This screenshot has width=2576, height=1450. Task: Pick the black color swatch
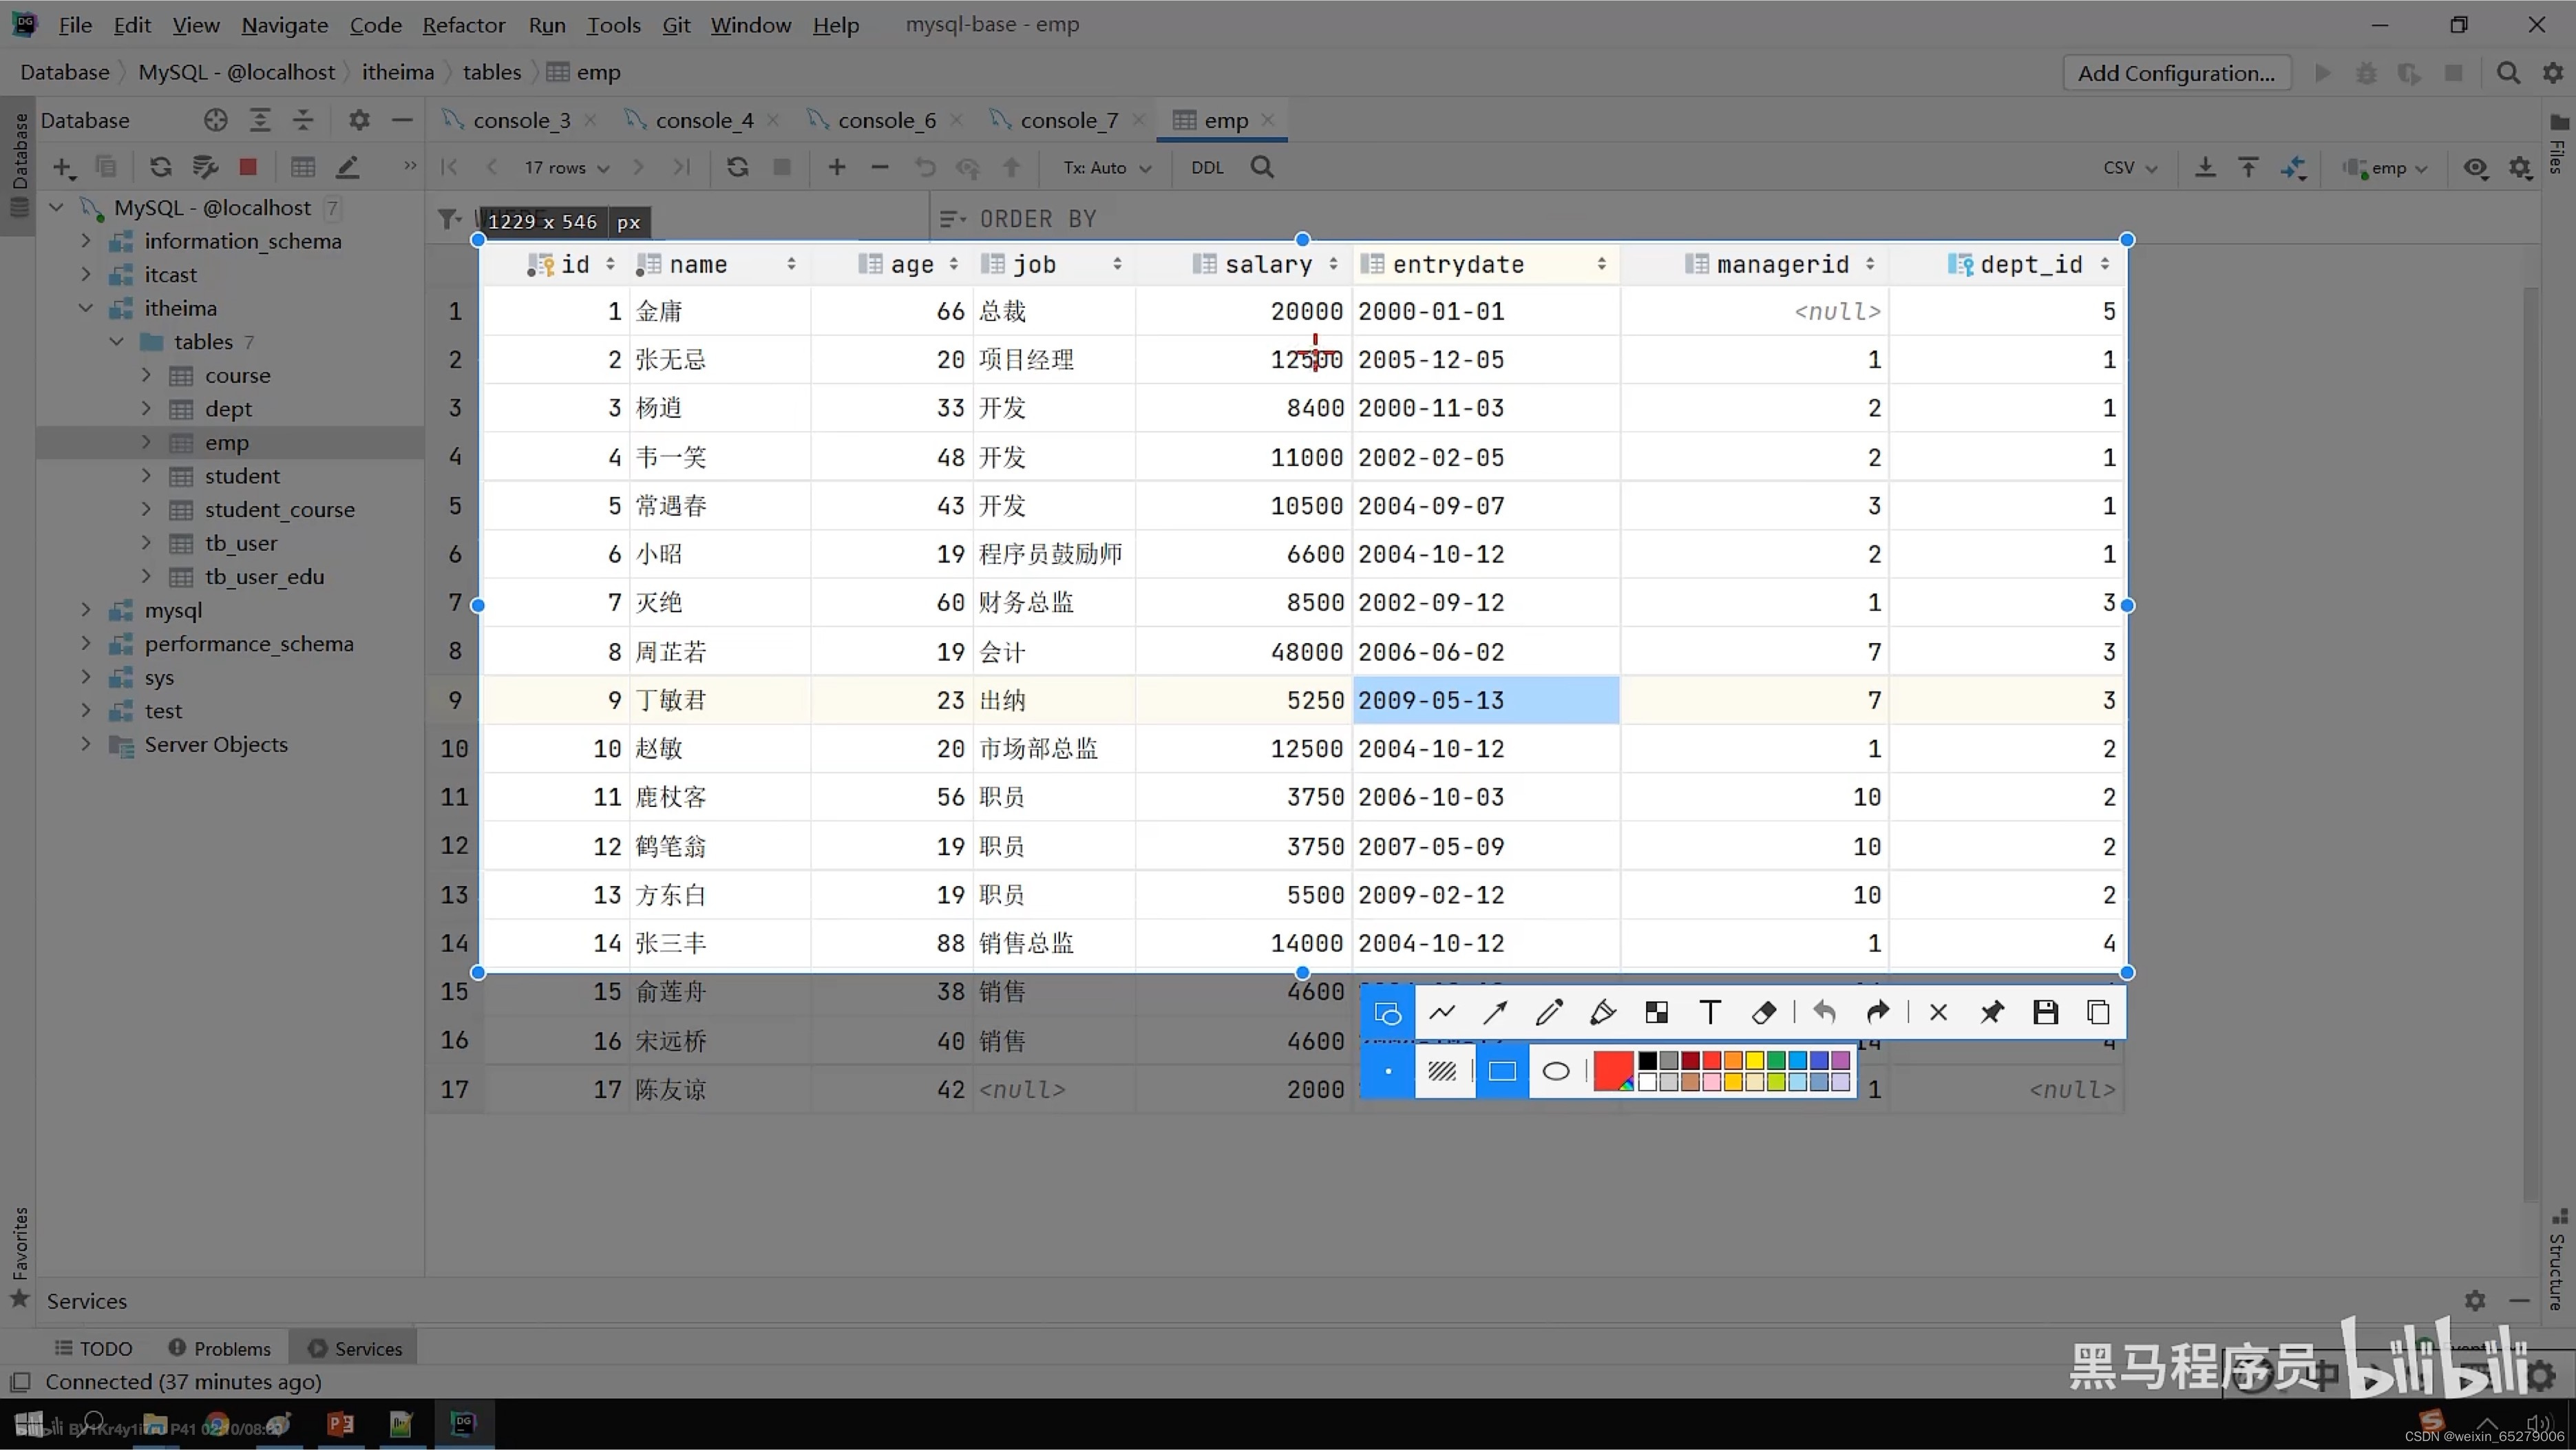tap(1647, 1061)
